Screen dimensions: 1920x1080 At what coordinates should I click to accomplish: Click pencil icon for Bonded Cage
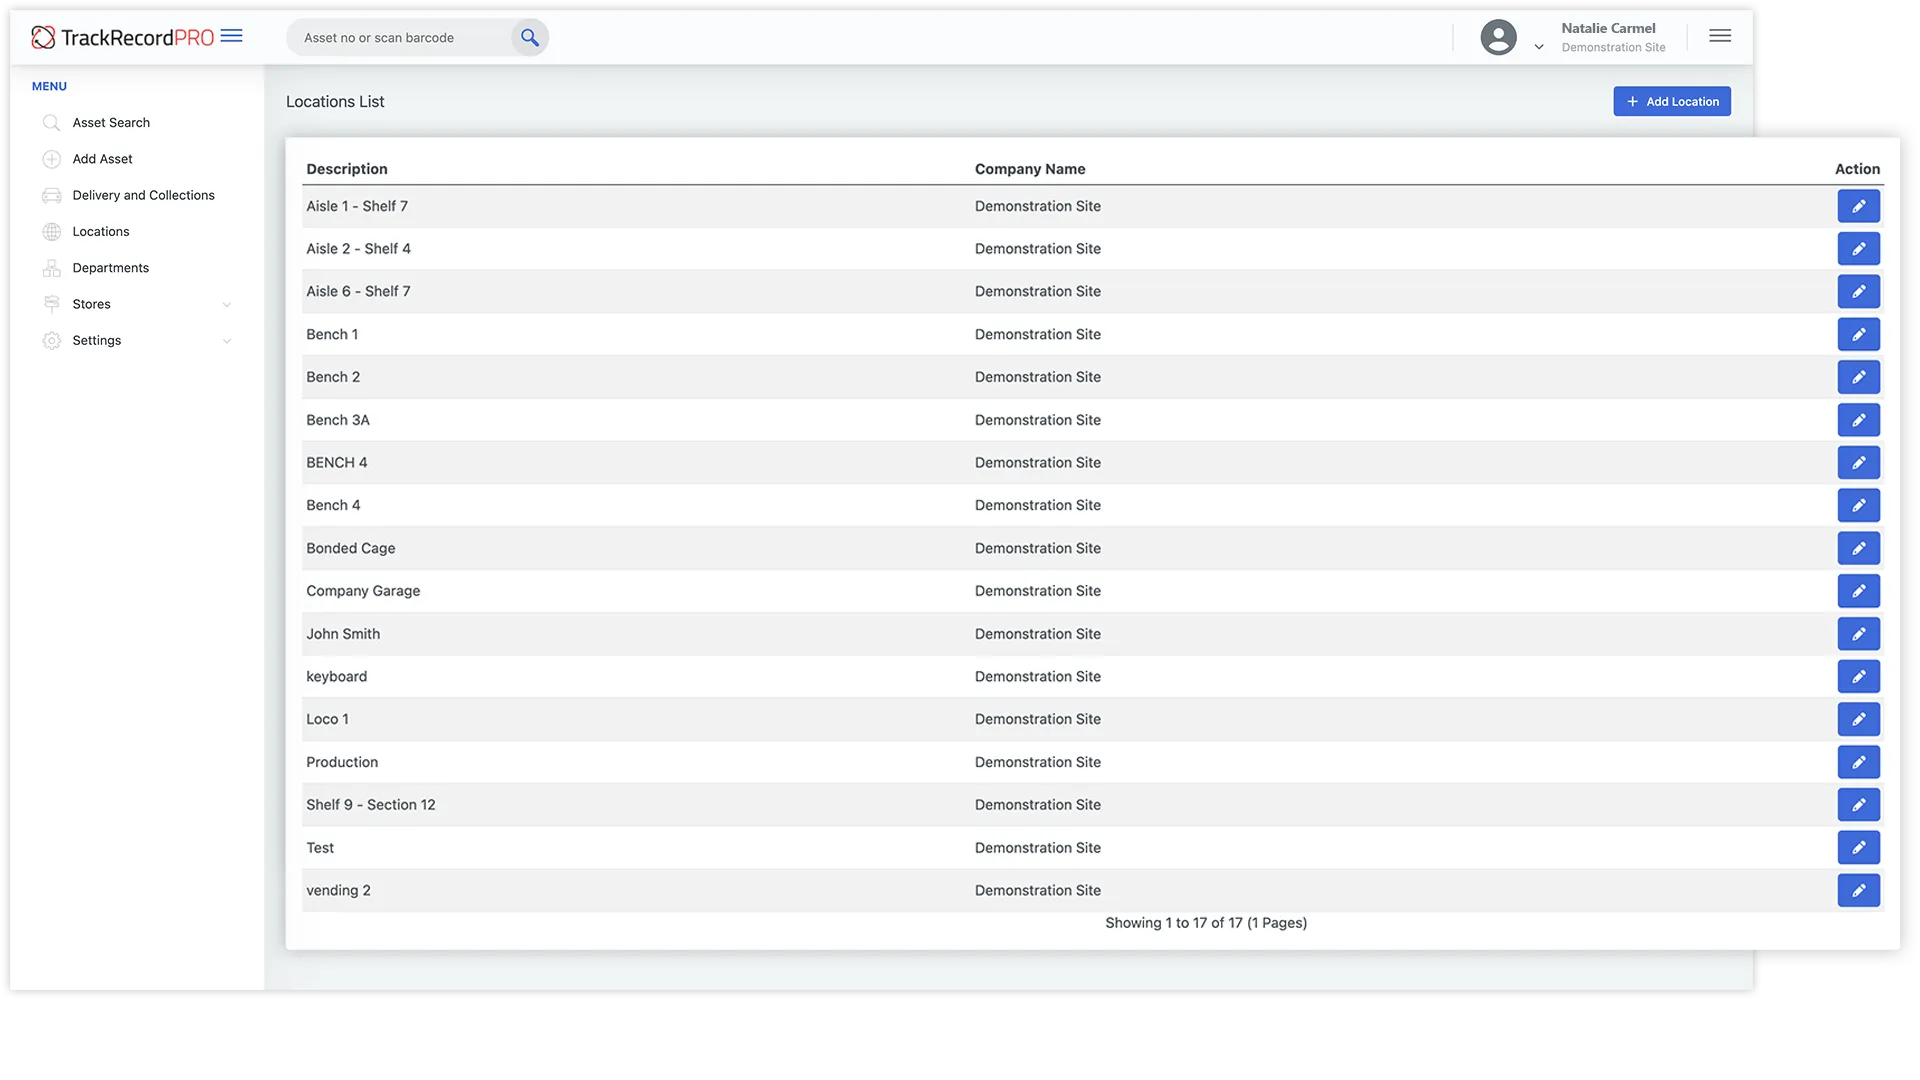(1858, 548)
